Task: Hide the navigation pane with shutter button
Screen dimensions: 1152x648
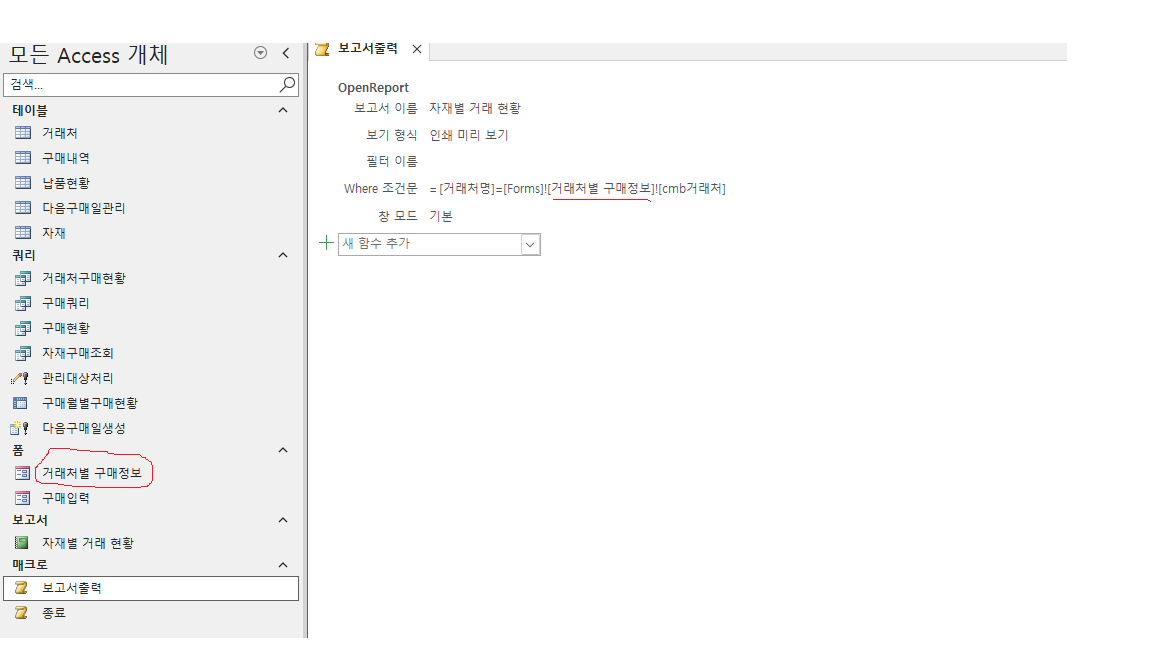Action: (x=286, y=53)
